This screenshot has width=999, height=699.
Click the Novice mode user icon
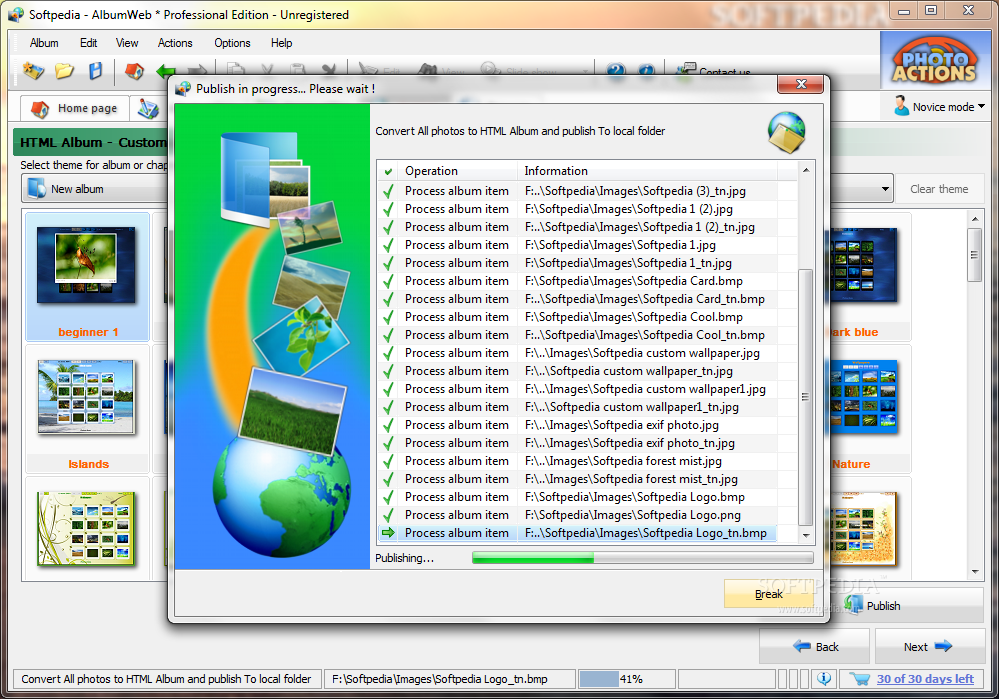click(x=901, y=106)
